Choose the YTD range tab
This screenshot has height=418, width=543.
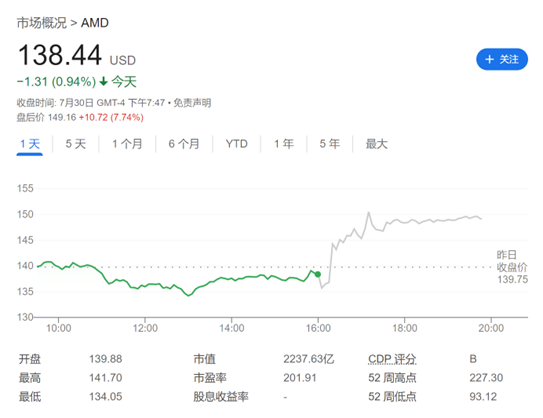(237, 144)
